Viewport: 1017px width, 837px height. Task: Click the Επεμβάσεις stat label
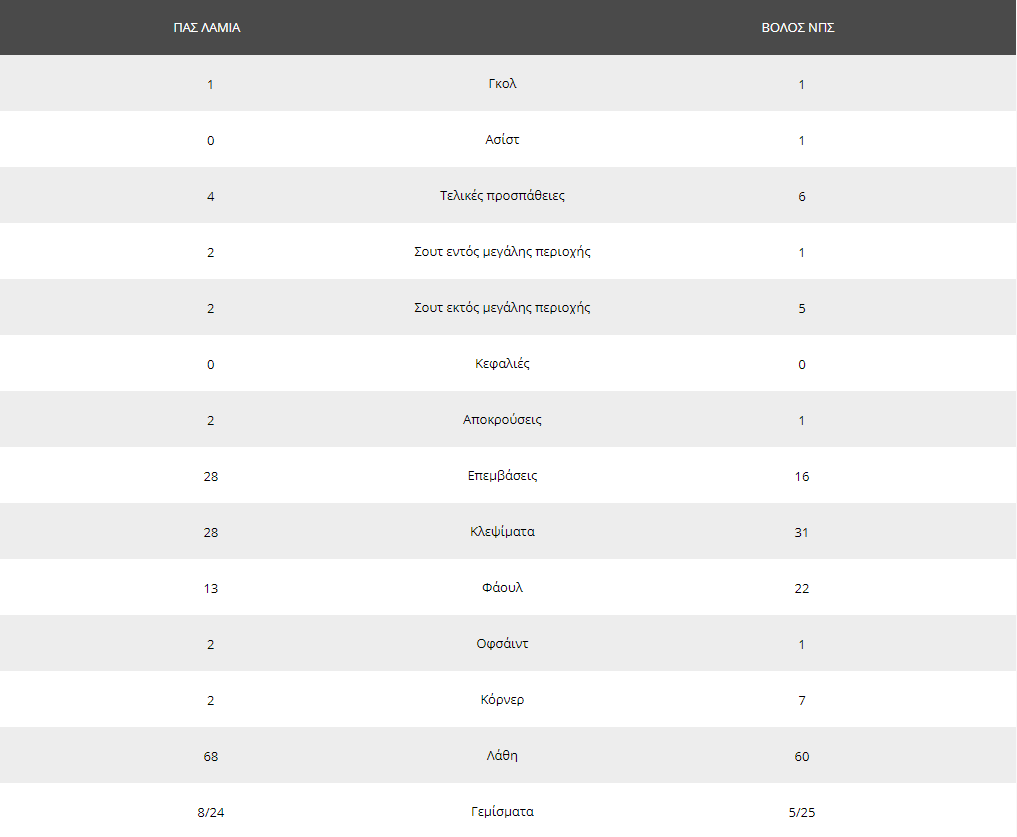[502, 476]
